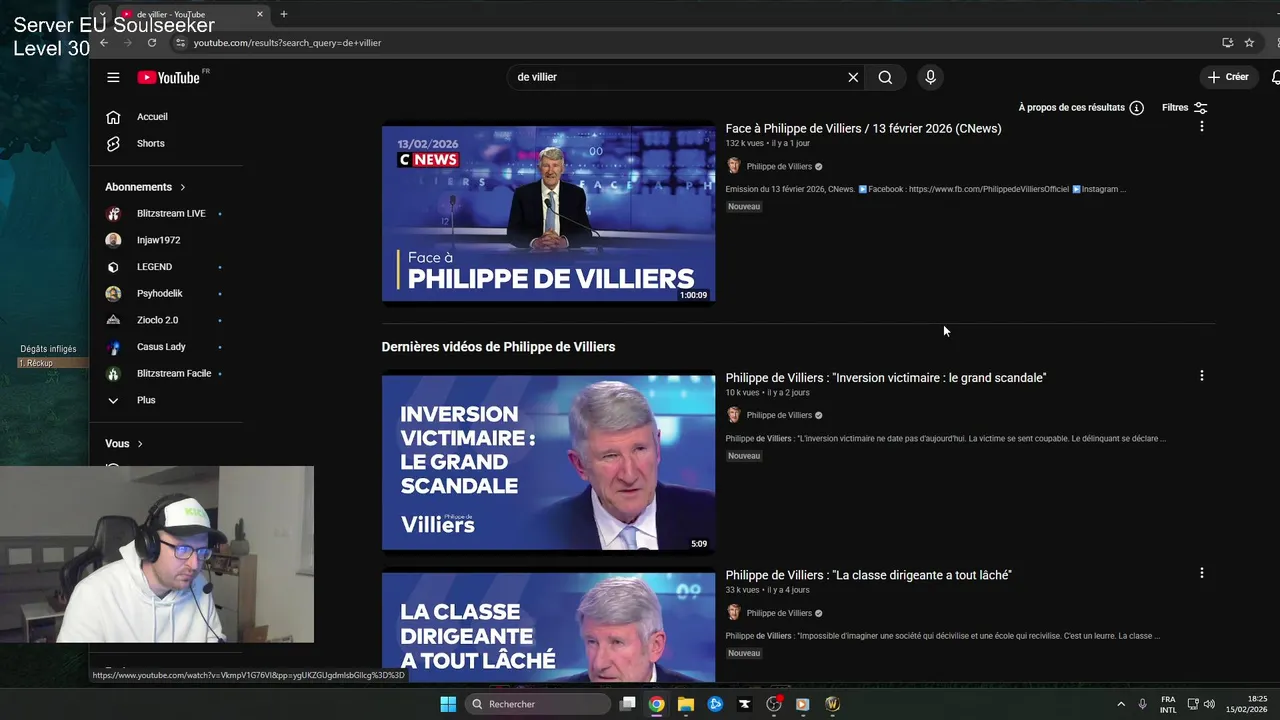
Task: Bookmark this page with the star icon
Action: coord(1249,43)
